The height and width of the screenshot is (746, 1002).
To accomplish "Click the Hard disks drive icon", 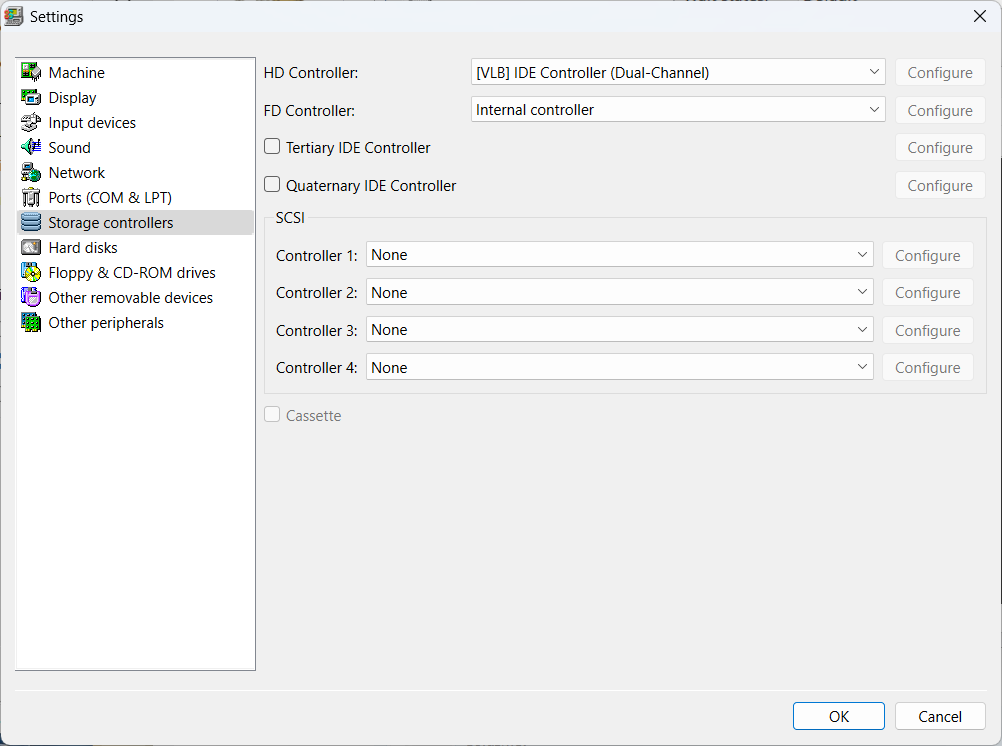I will coord(31,247).
